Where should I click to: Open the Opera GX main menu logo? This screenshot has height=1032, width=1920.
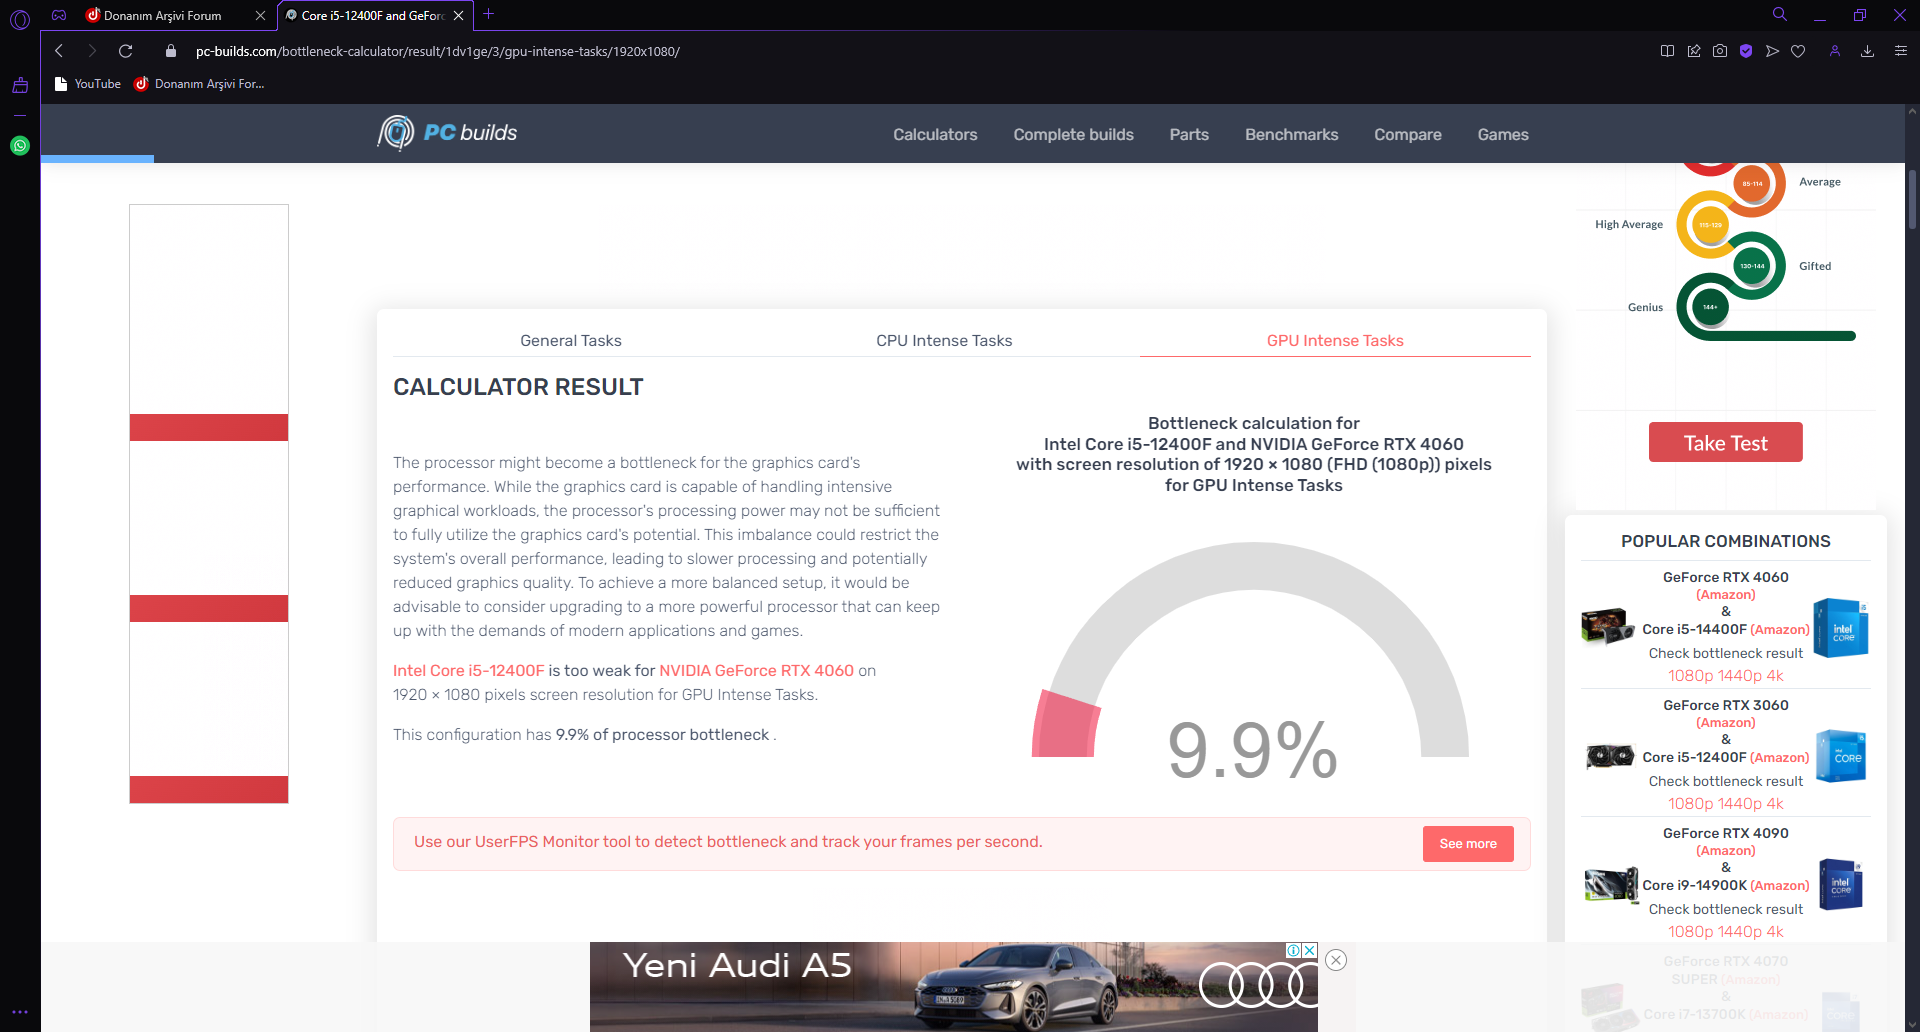pos(20,18)
